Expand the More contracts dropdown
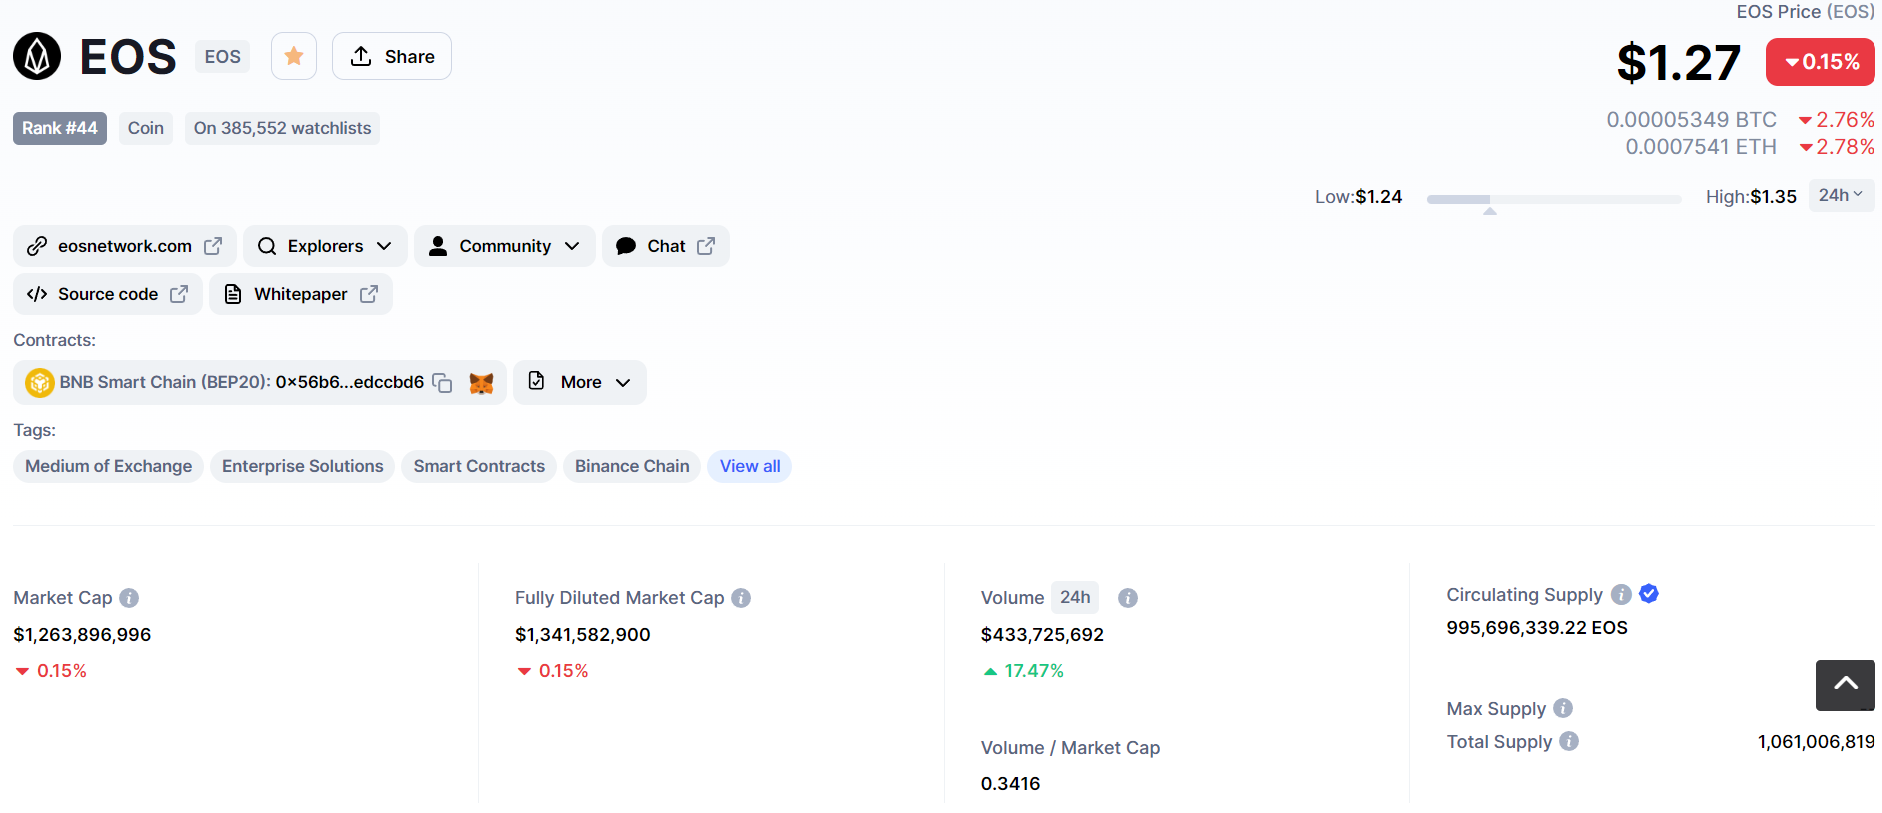This screenshot has width=1882, height=813. (x=580, y=382)
